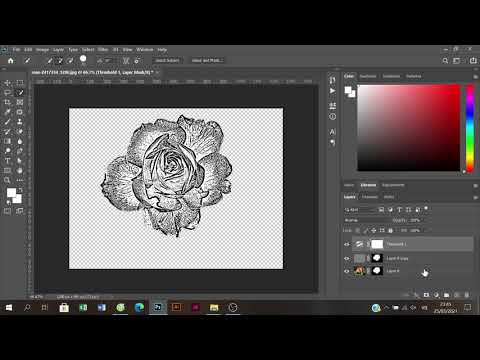This screenshot has height=360, width=480.
Task: Click the Share icon at top right
Action: click(473, 61)
